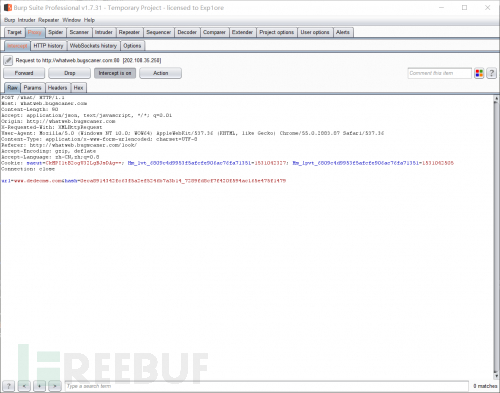Click the Origin header line

(x=58, y=121)
